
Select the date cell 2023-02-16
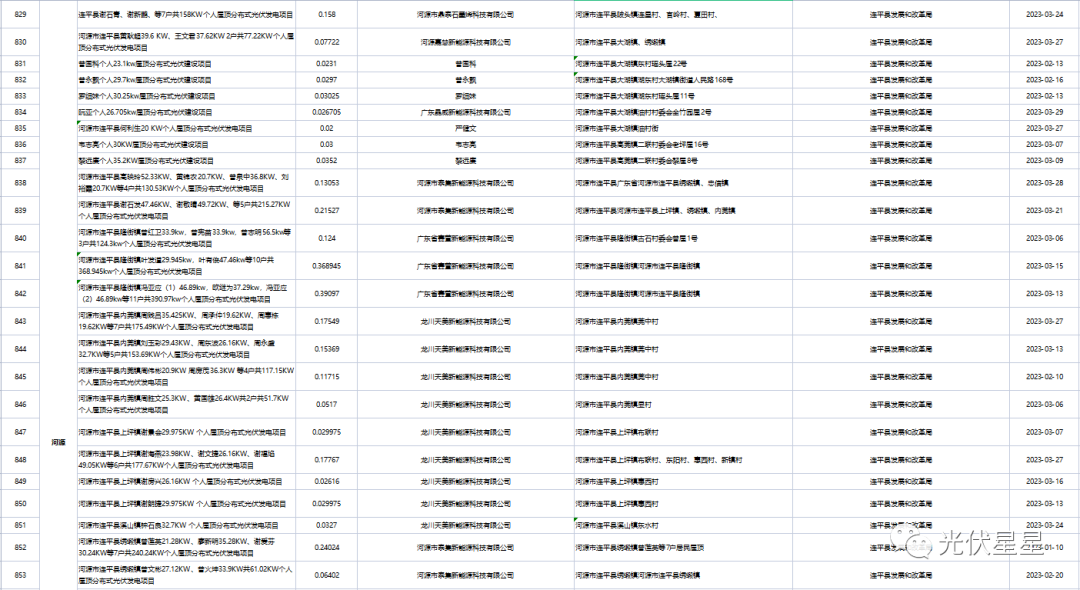(1045, 79)
